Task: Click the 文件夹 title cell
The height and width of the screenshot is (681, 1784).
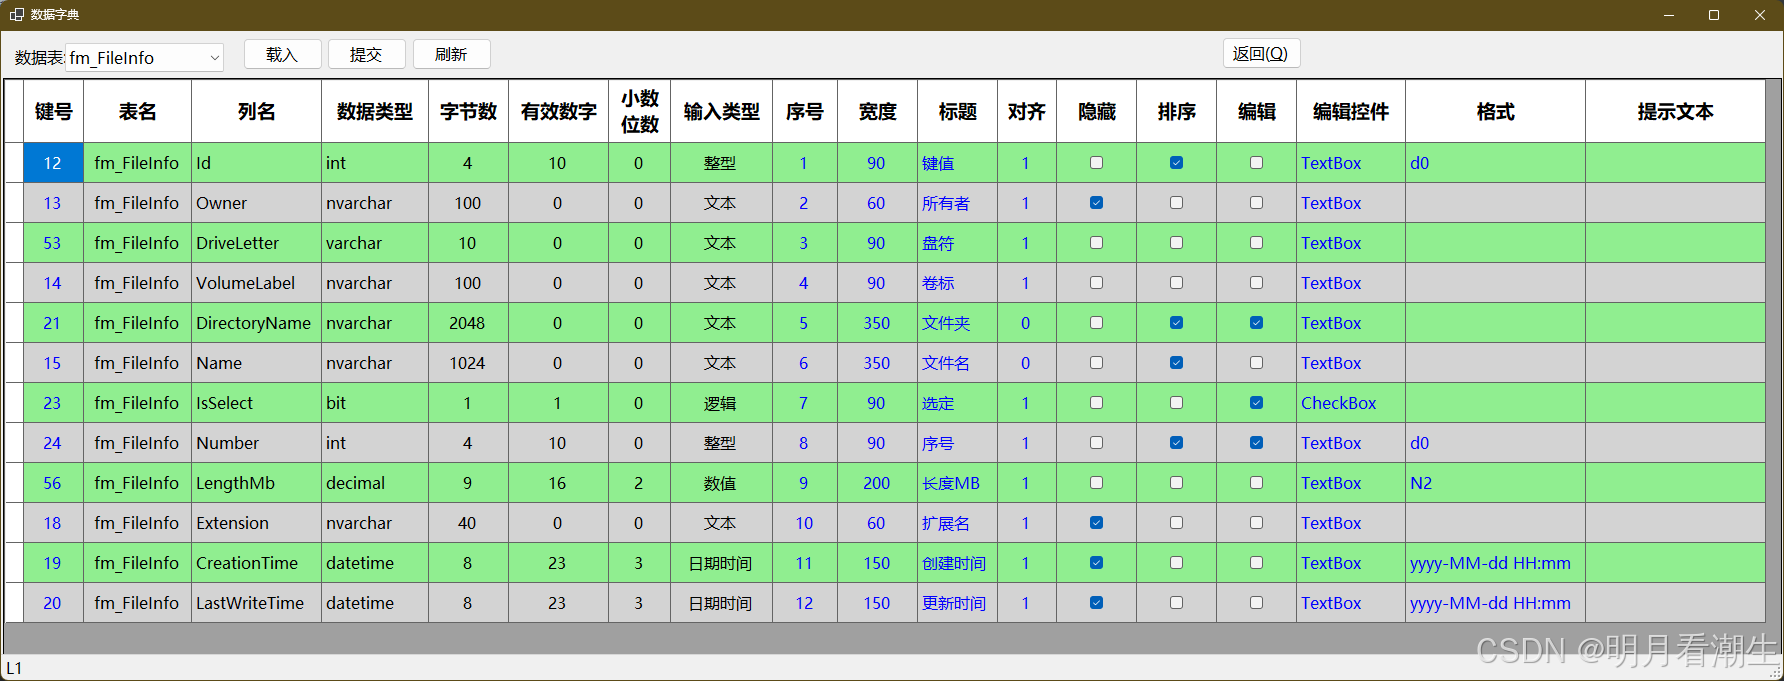Action: pyautogui.click(x=957, y=323)
